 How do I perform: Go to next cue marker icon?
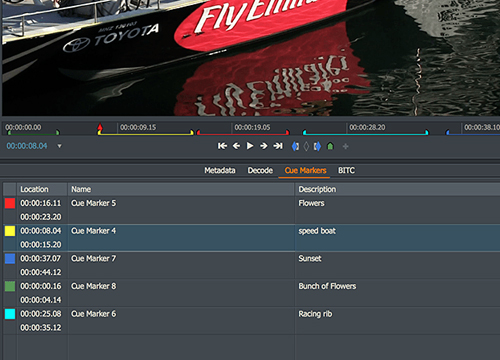[317, 146]
